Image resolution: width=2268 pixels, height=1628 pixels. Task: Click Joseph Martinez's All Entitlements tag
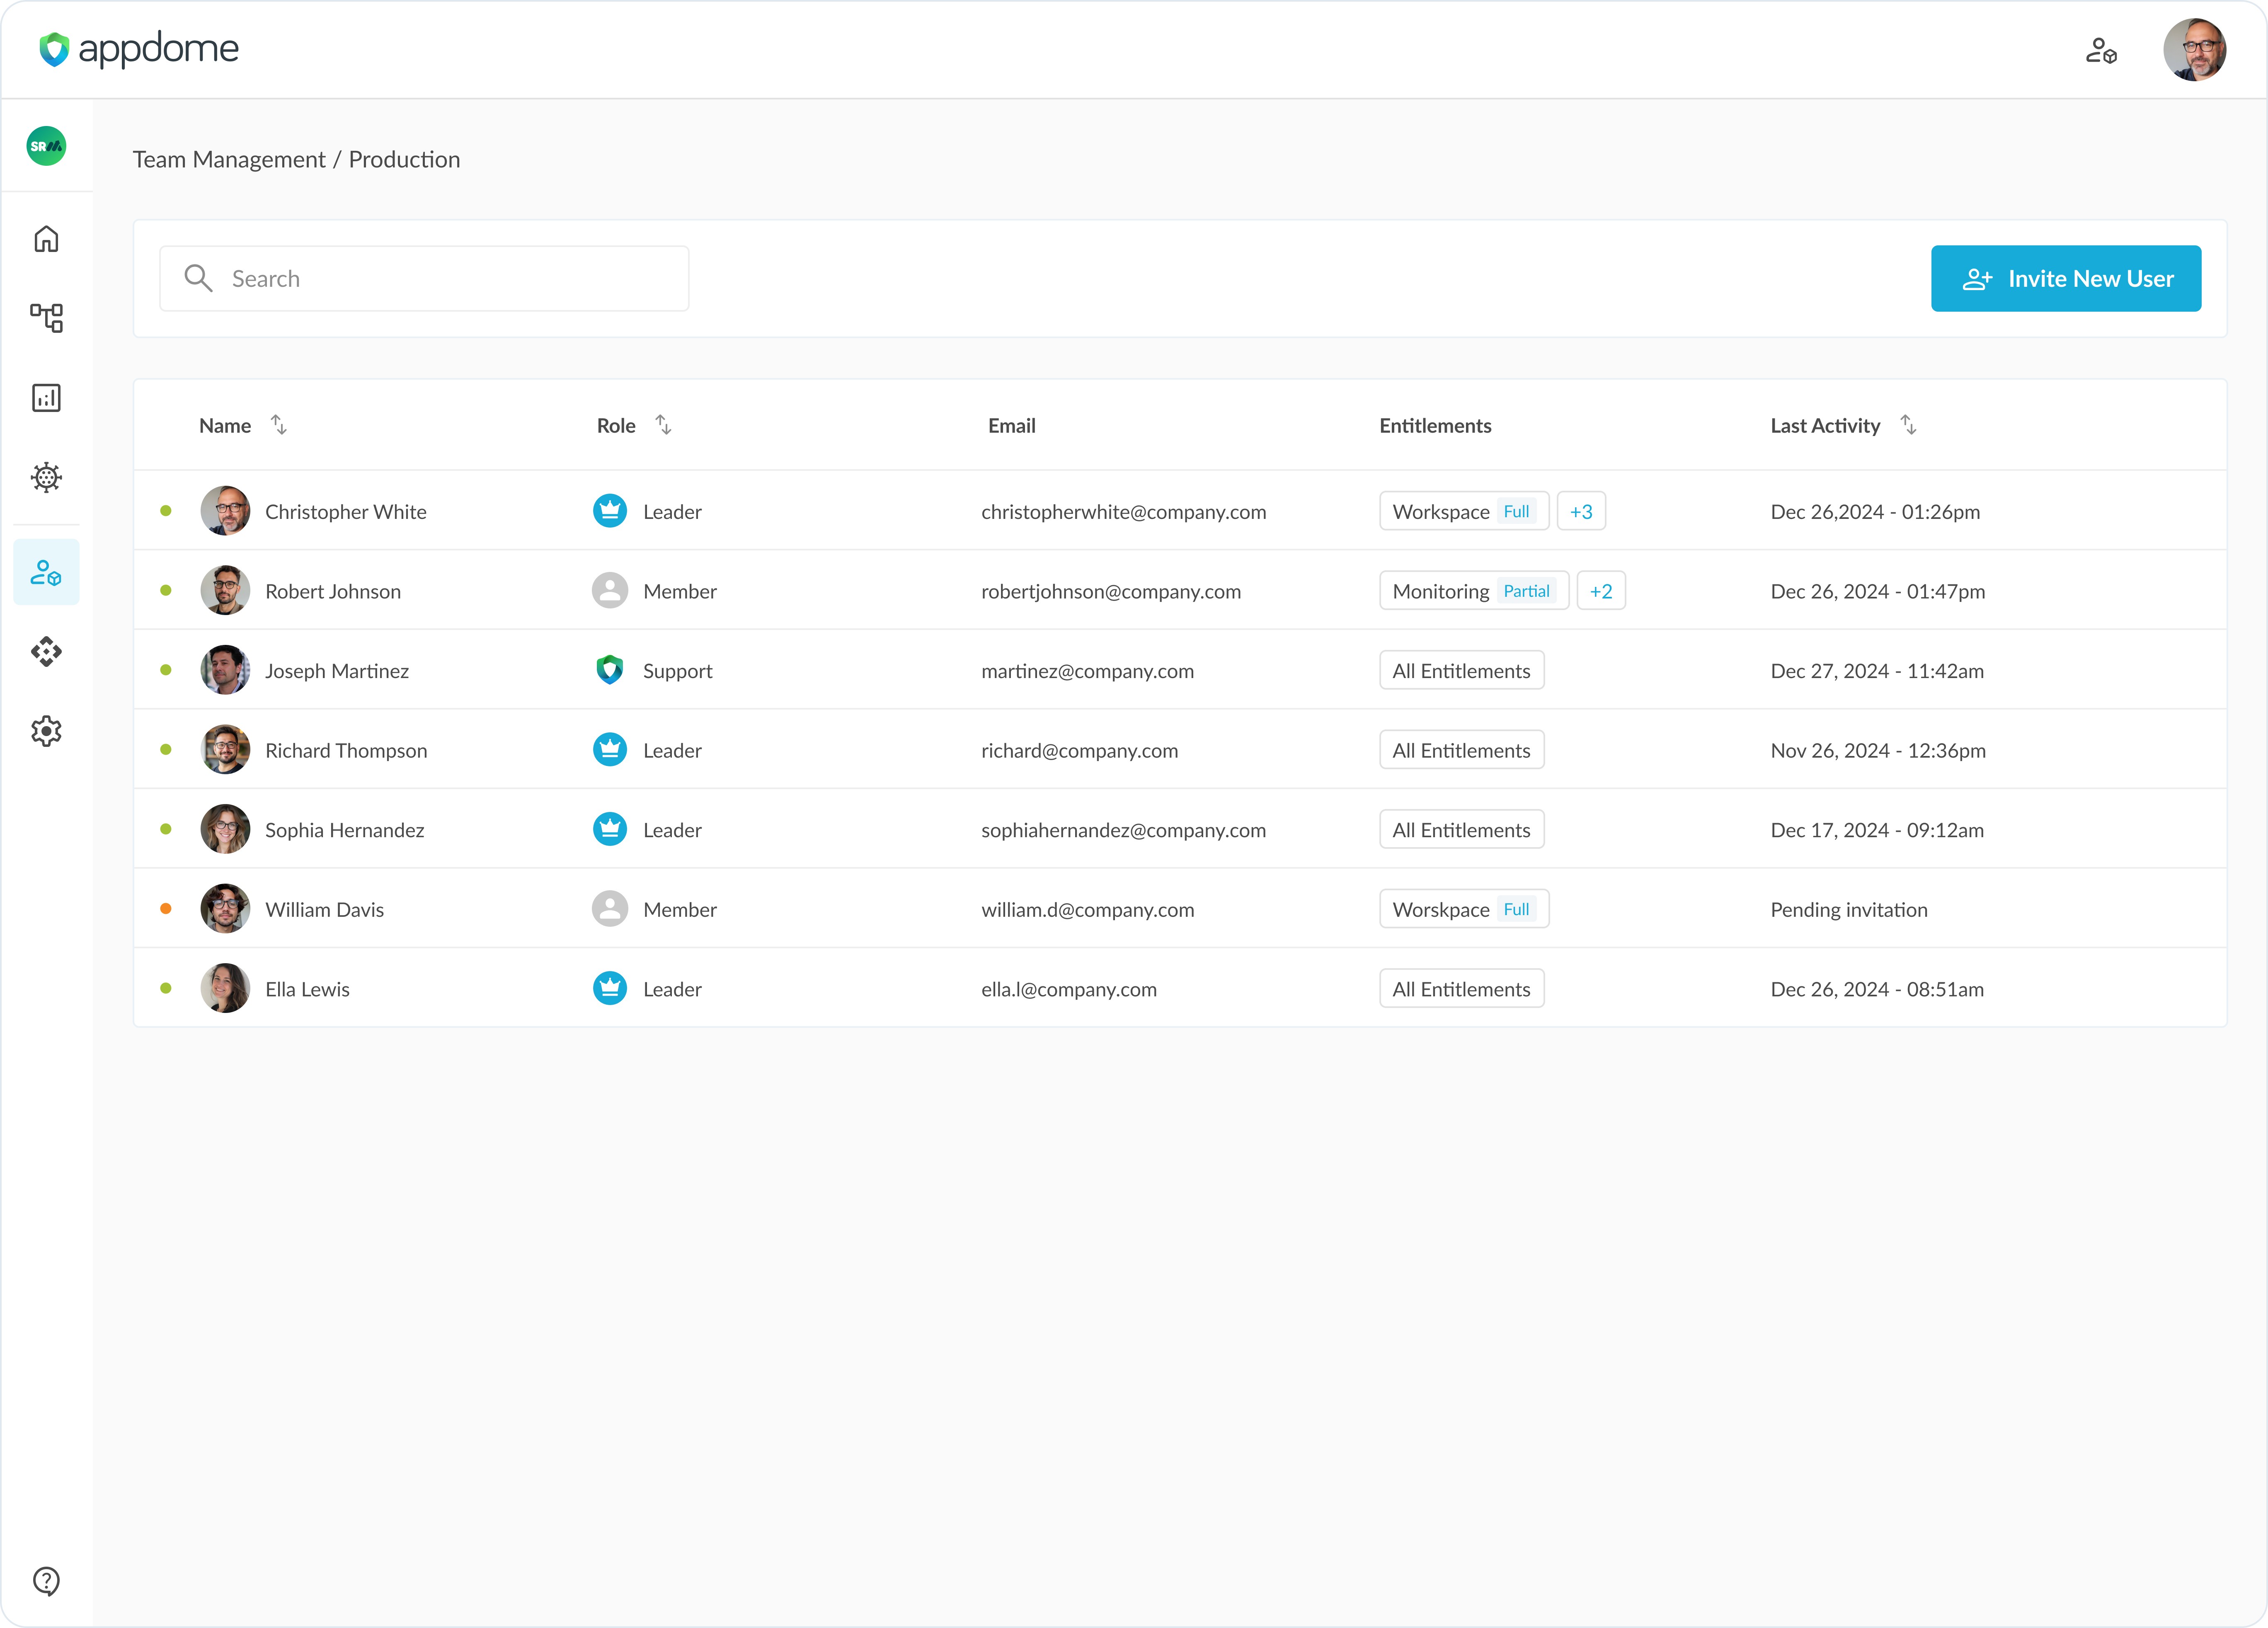(x=1462, y=670)
